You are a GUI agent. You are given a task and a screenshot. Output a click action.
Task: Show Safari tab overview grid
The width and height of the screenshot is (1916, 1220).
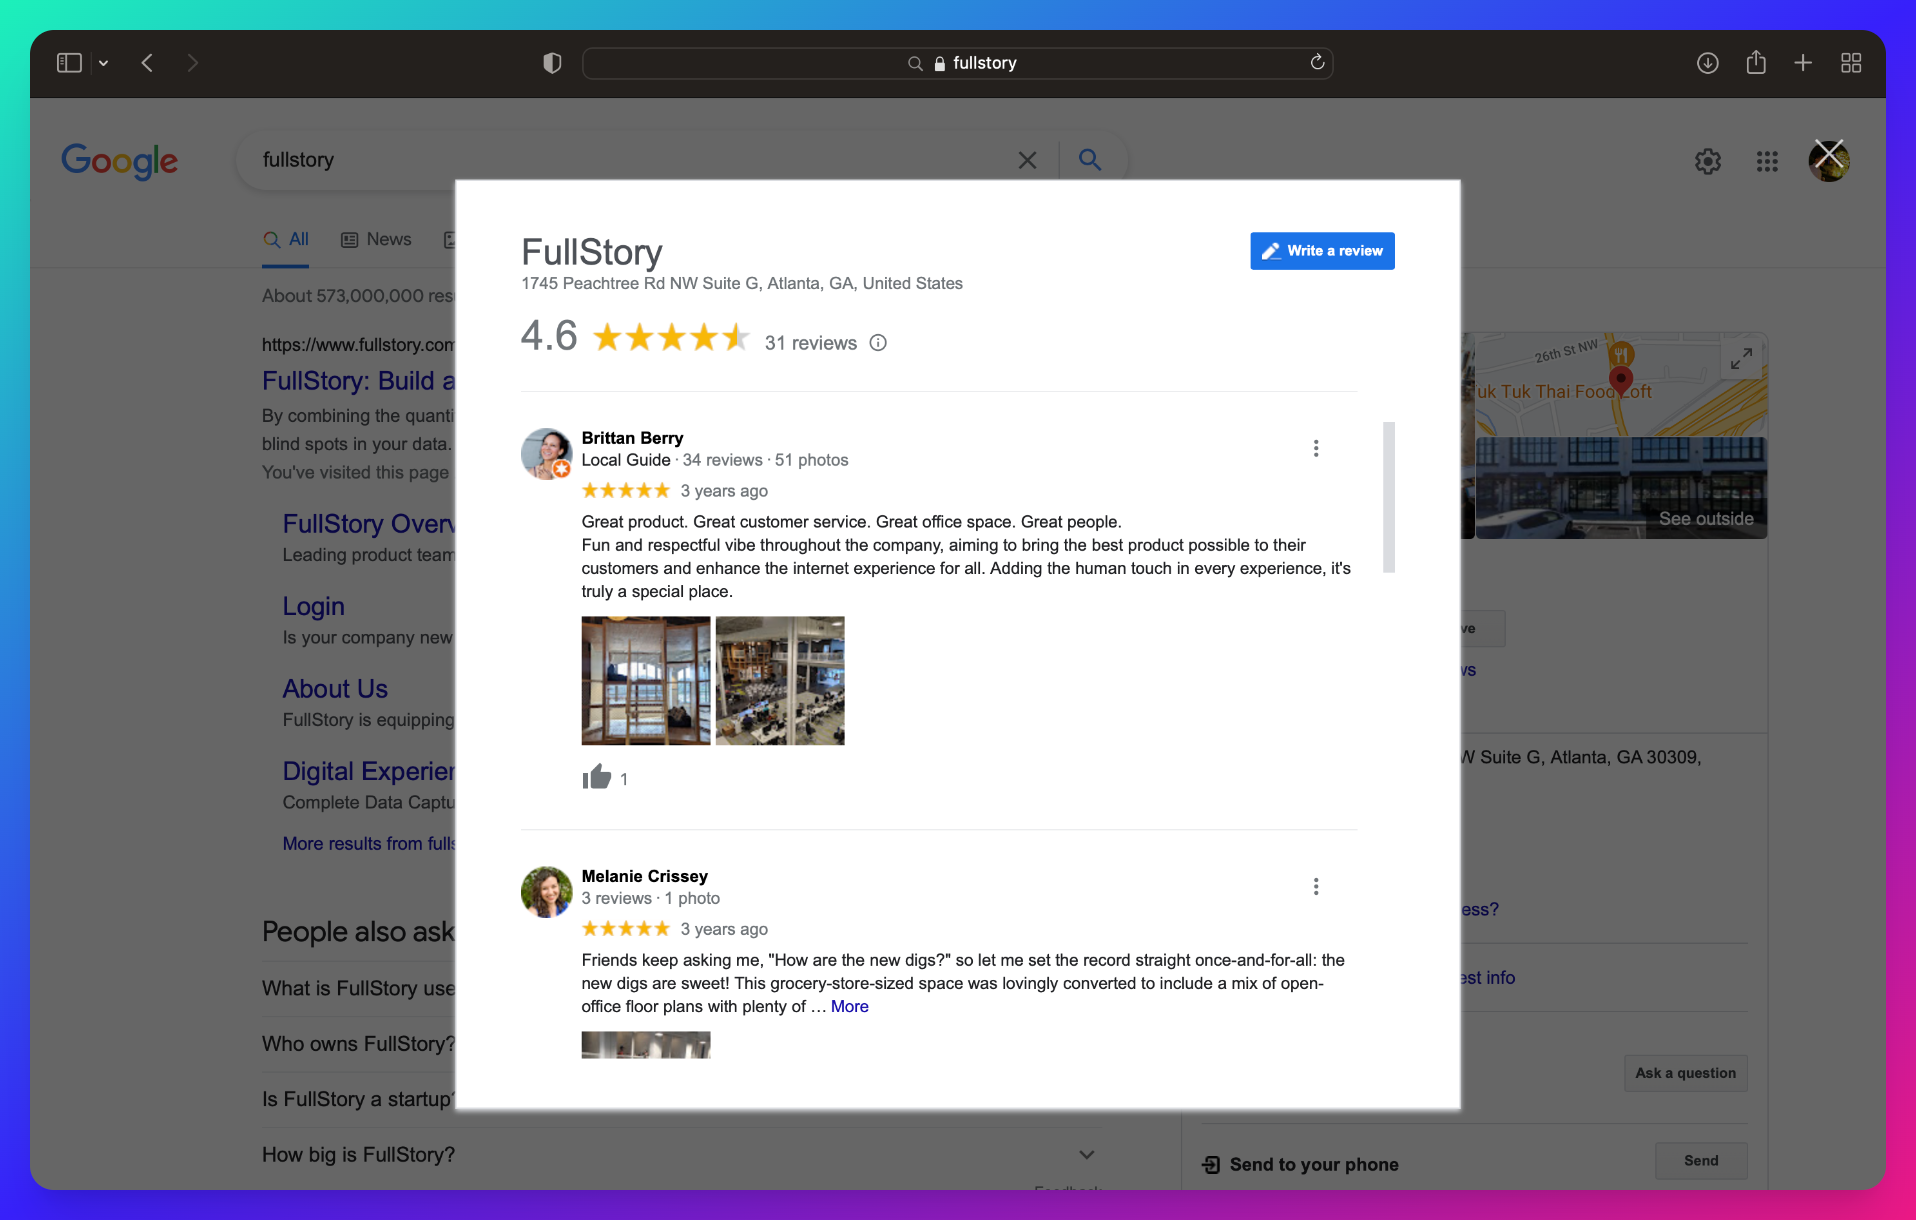(1851, 63)
